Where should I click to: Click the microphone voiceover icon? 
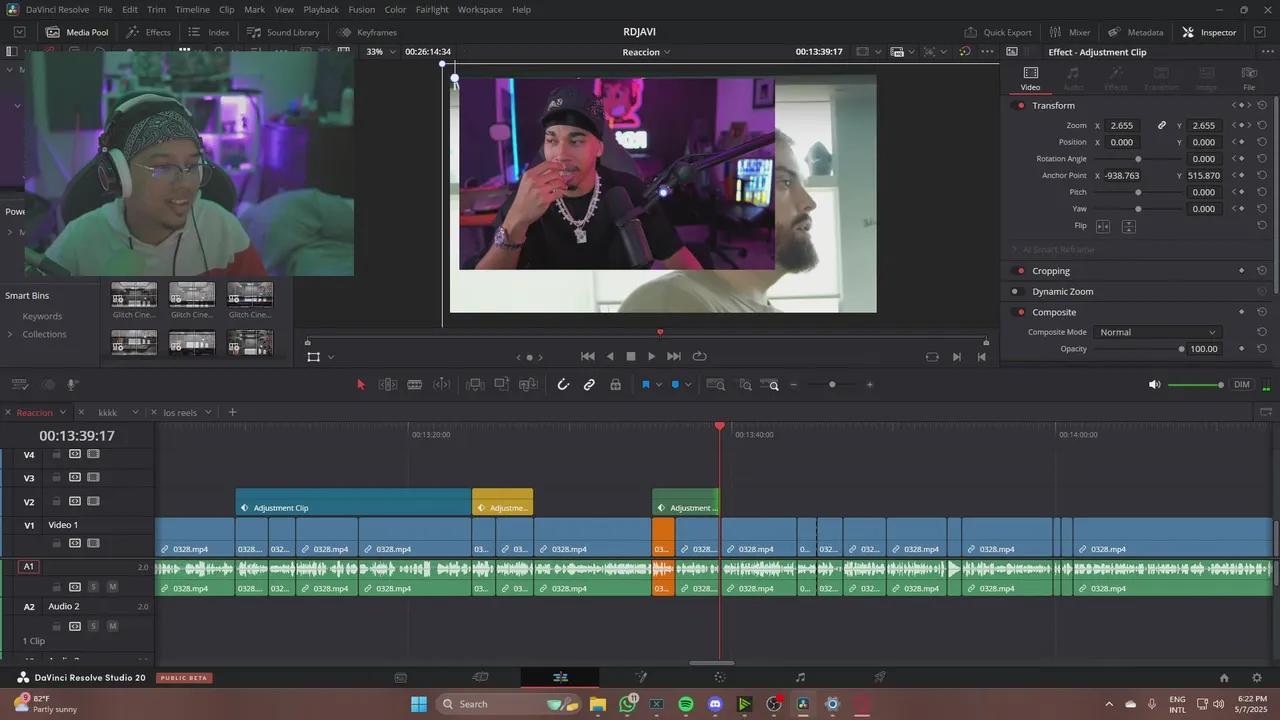(x=72, y=385)
